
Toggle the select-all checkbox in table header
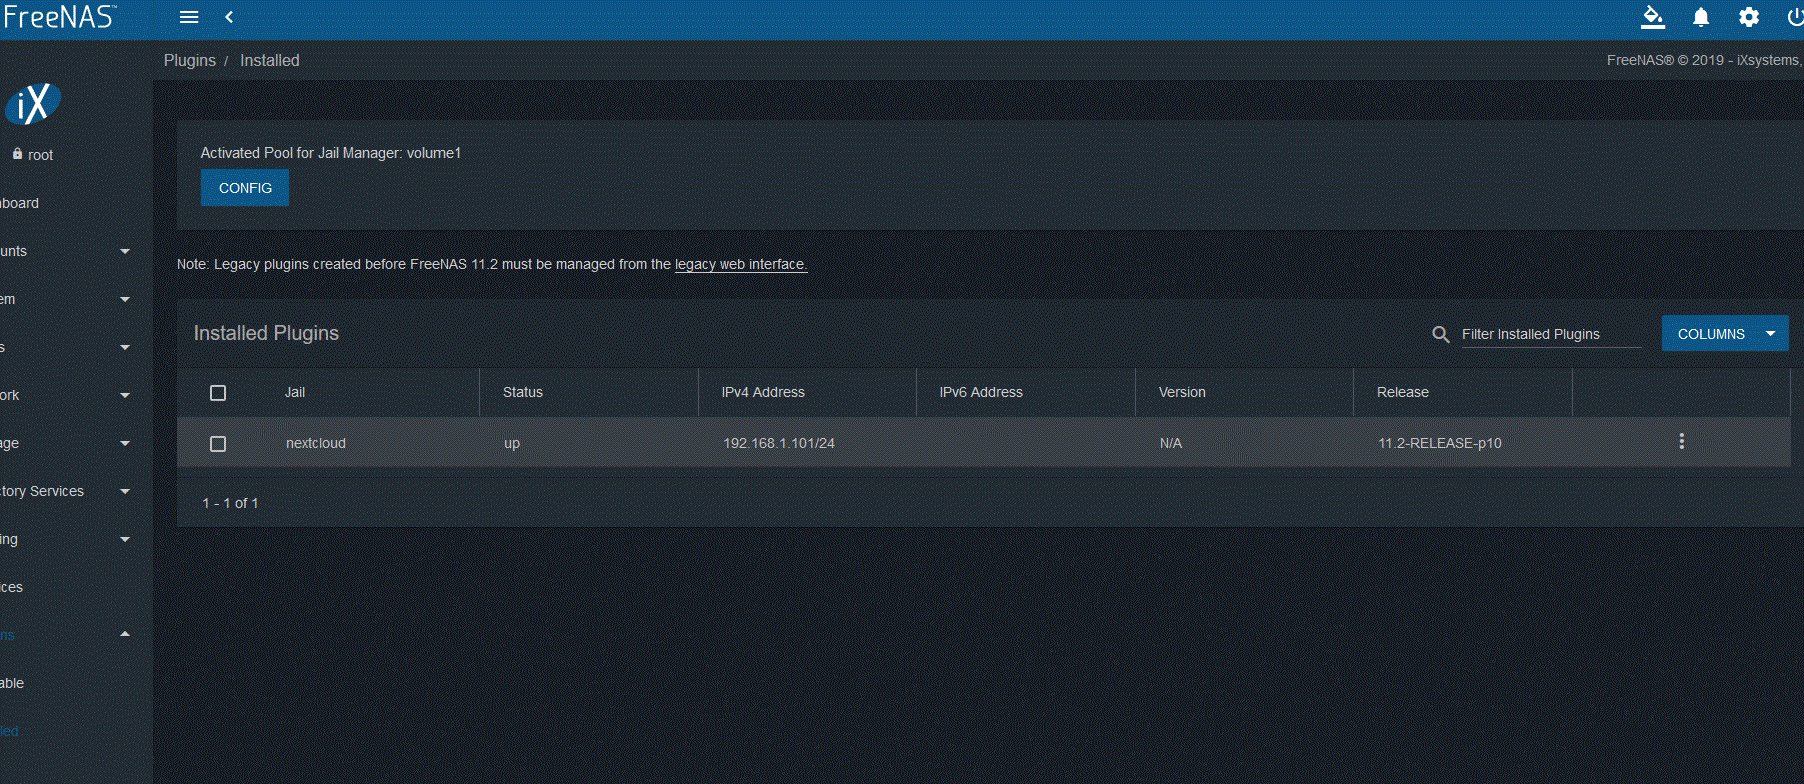(218, 393)
